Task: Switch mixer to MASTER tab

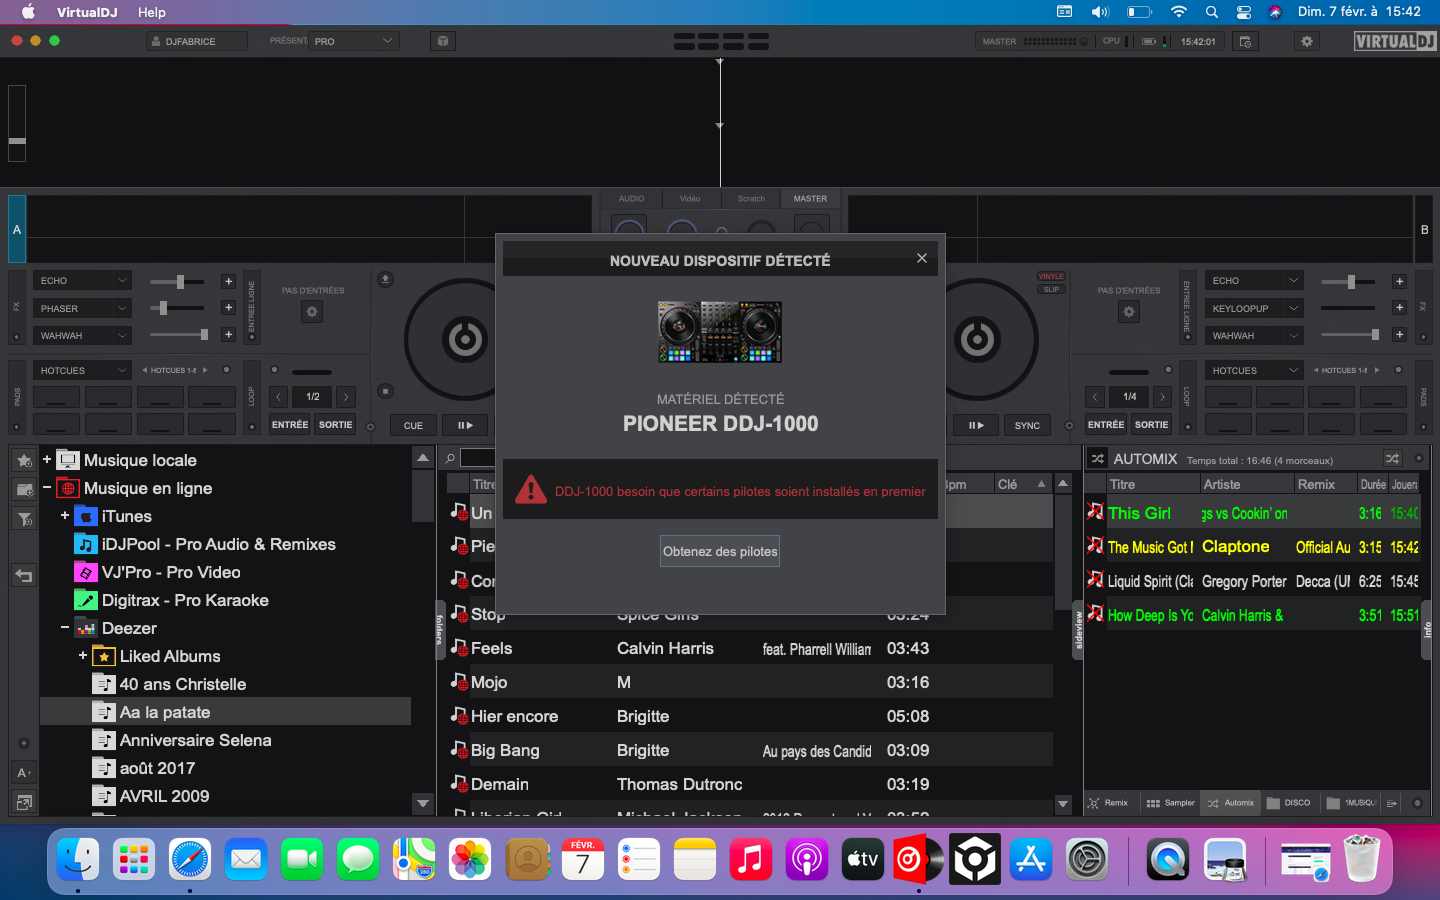Action: click(x=810, y=199)
